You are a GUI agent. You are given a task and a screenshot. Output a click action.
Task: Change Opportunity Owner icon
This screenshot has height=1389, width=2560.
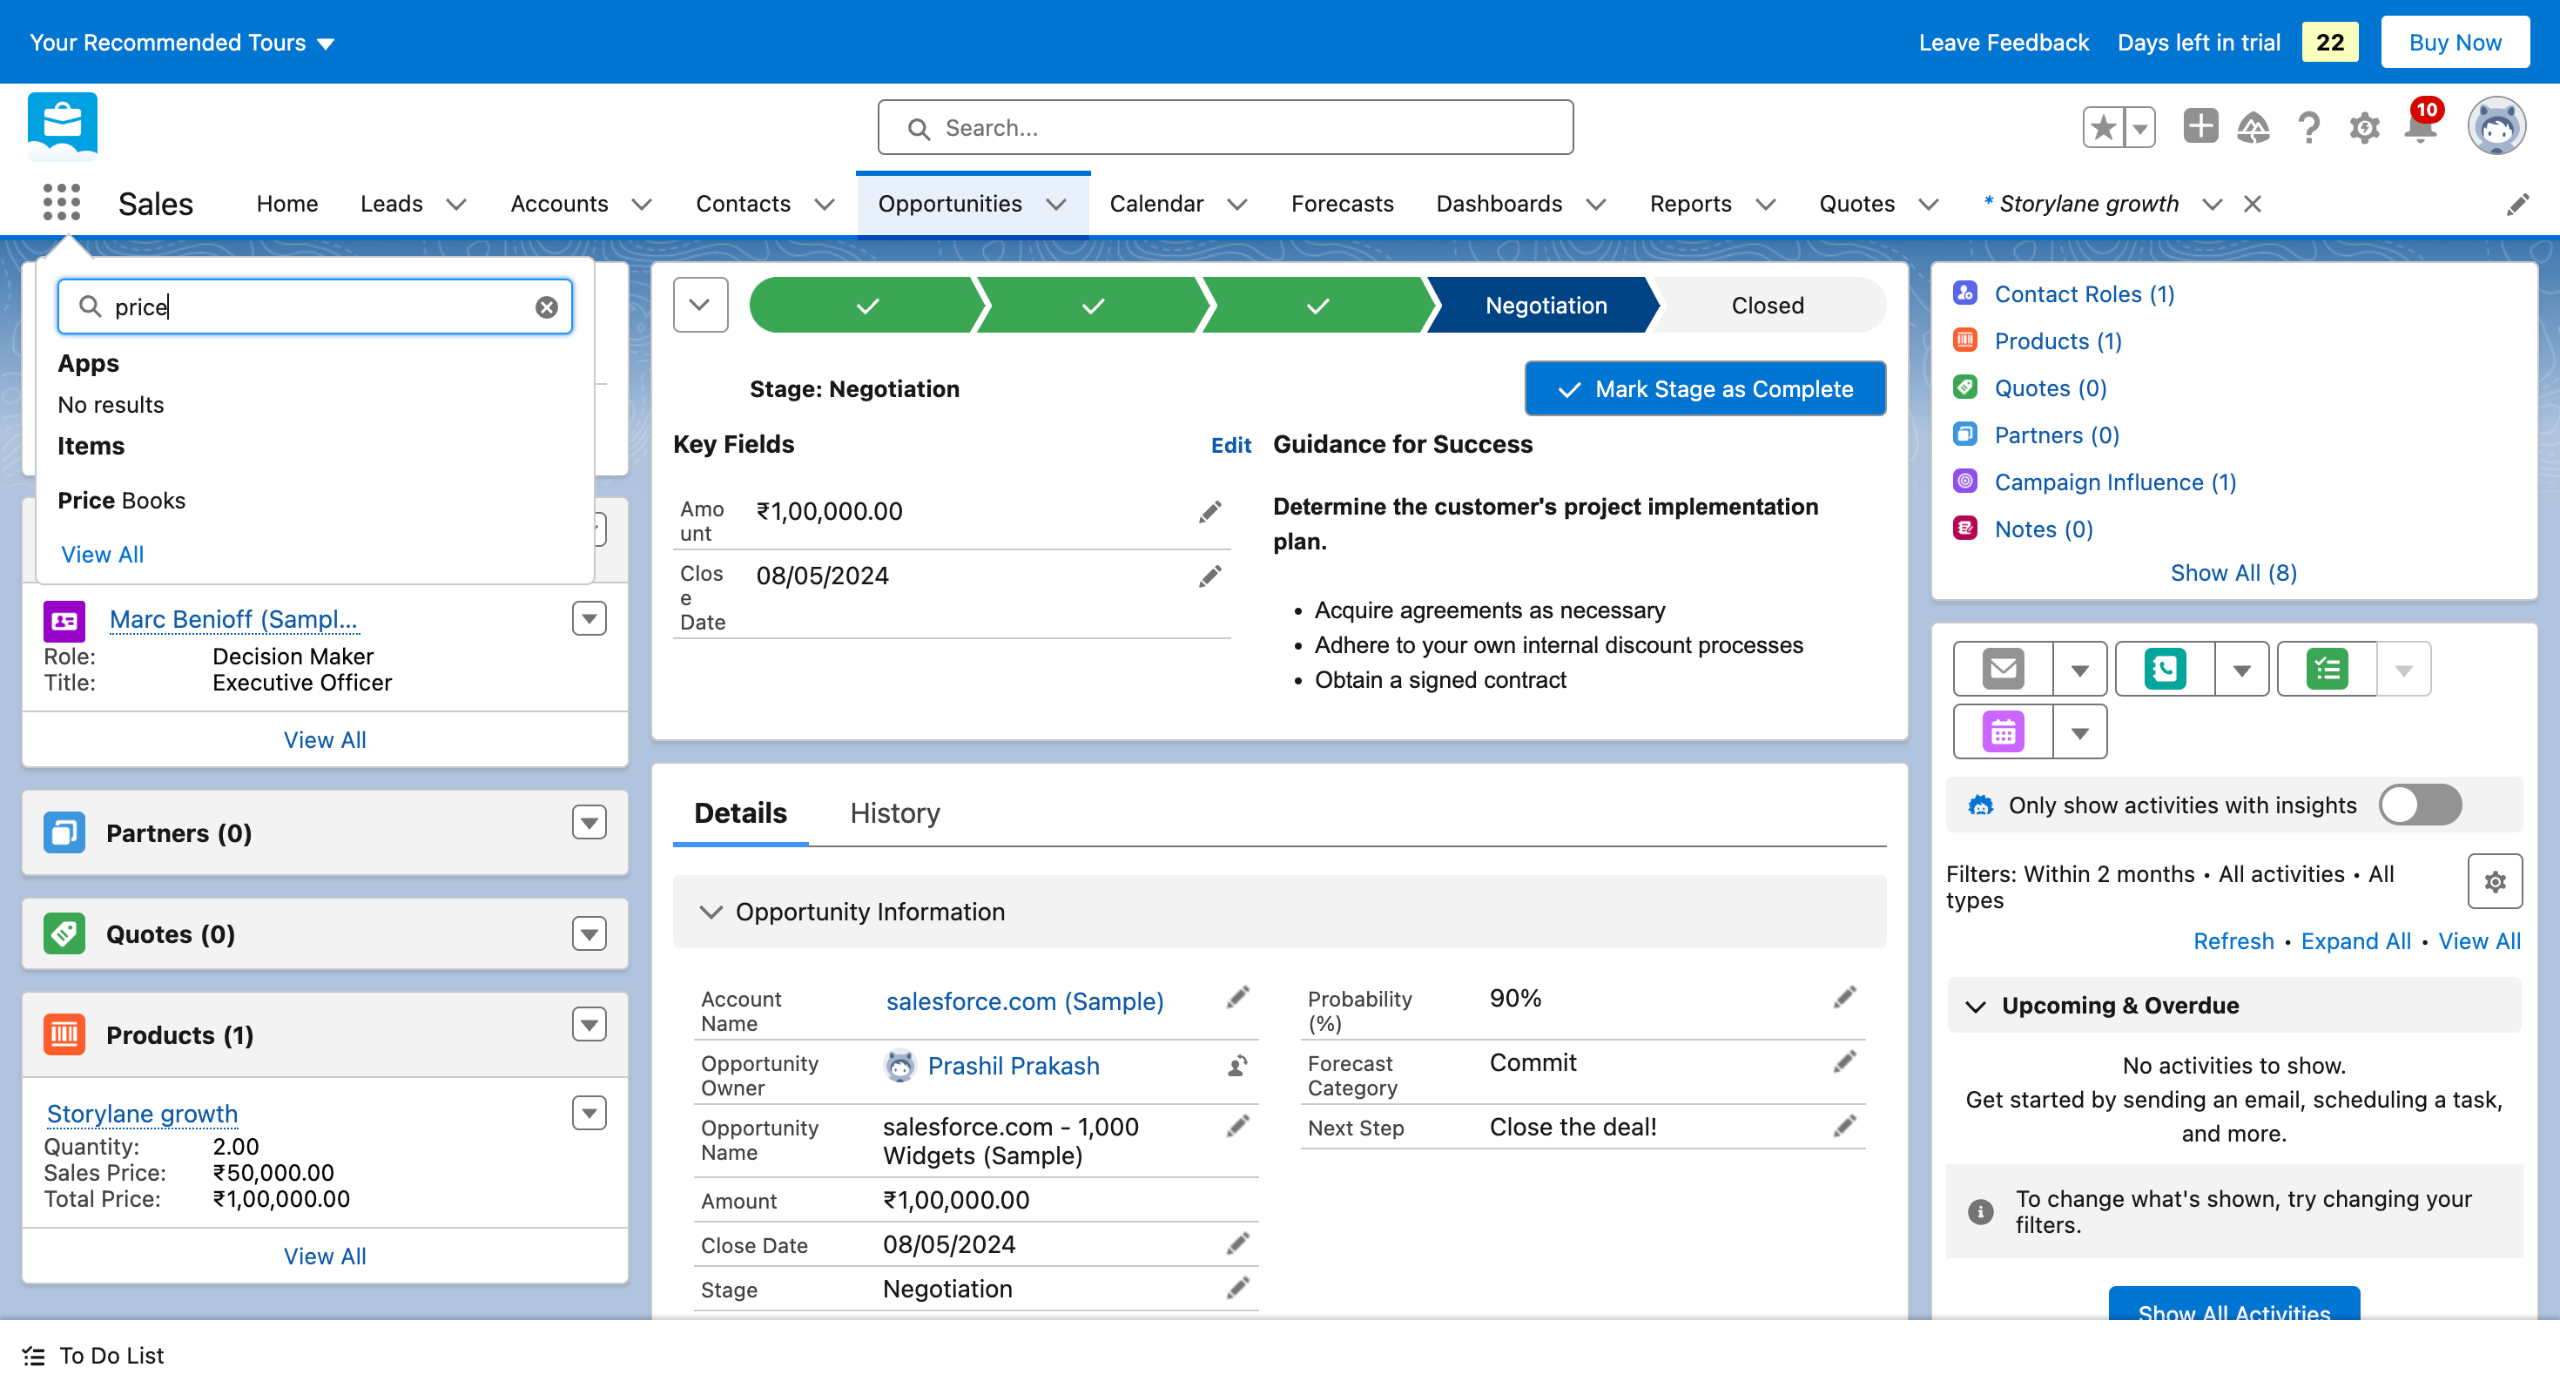[x=1237, y=1066]
